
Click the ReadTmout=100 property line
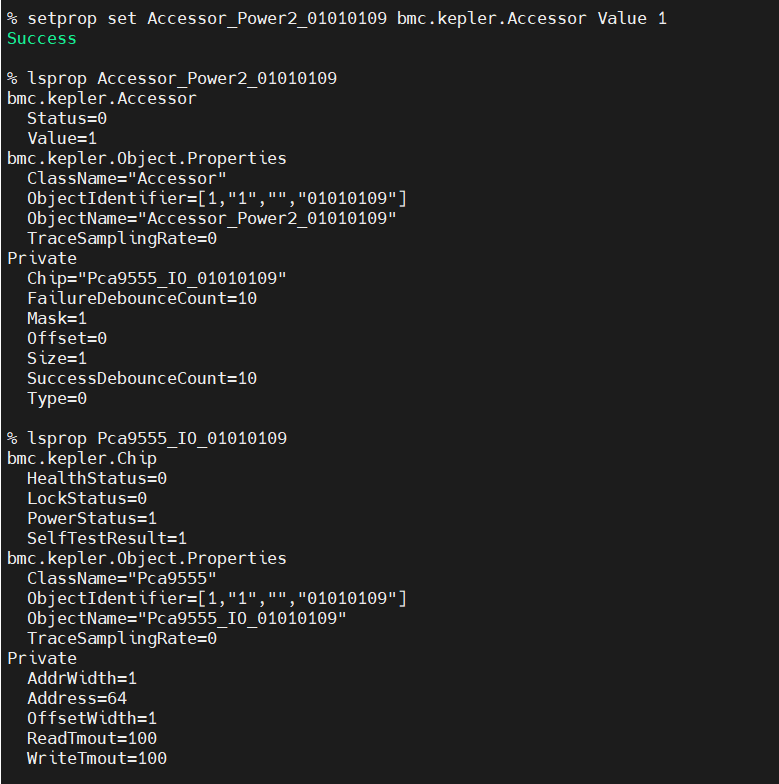click(x=91, y=738)
